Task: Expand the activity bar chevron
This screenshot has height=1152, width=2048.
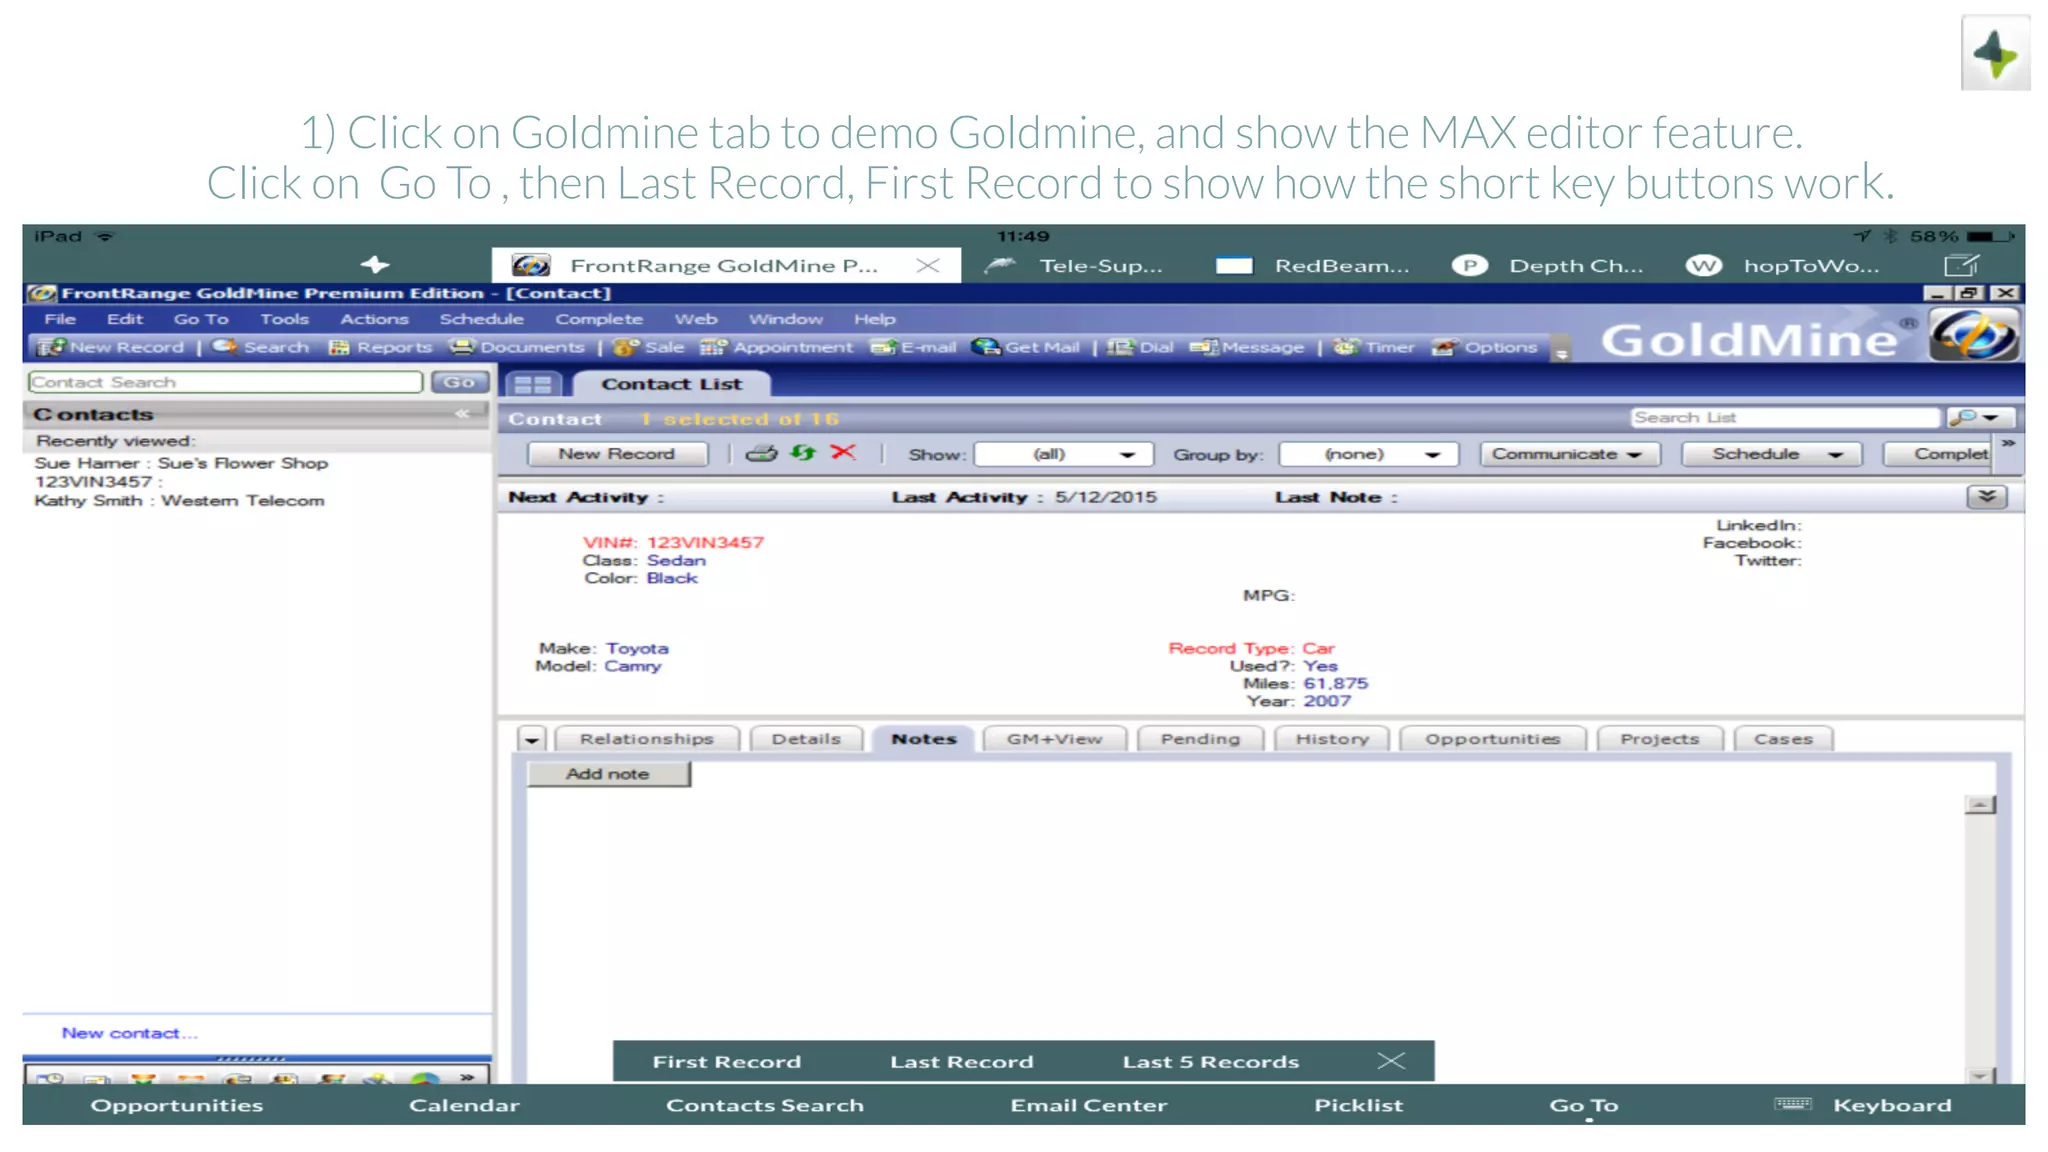Action: (x=1987, y=497)
